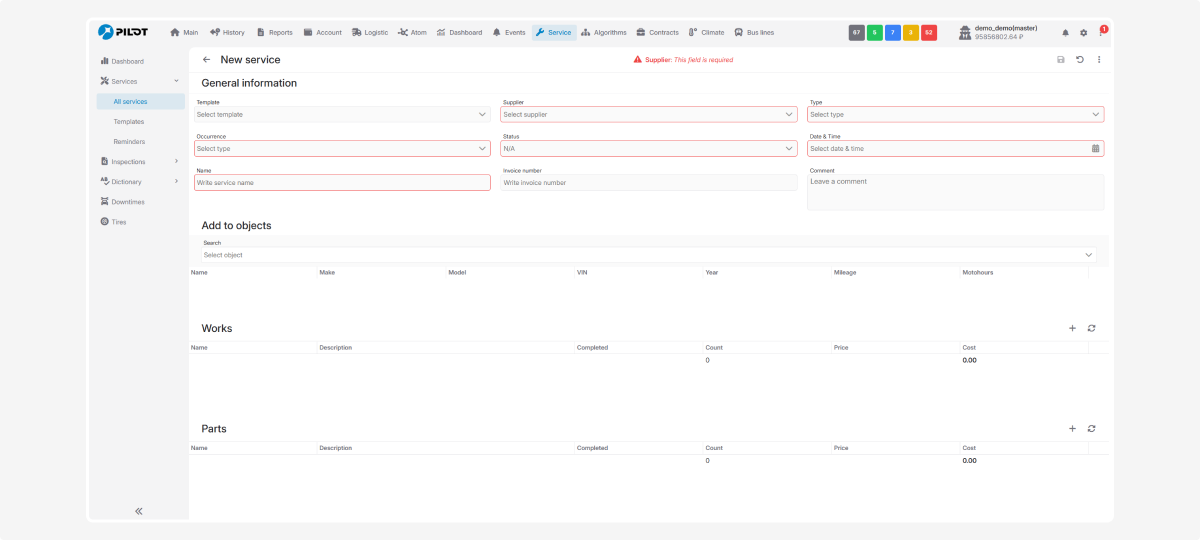
Task: Open the three-dot menu in the service header
Action: pyautogui.click(x=1099, y=60)
